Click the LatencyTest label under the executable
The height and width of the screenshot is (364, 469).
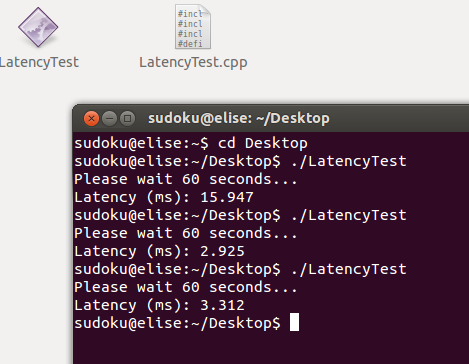tap(39, 62)
